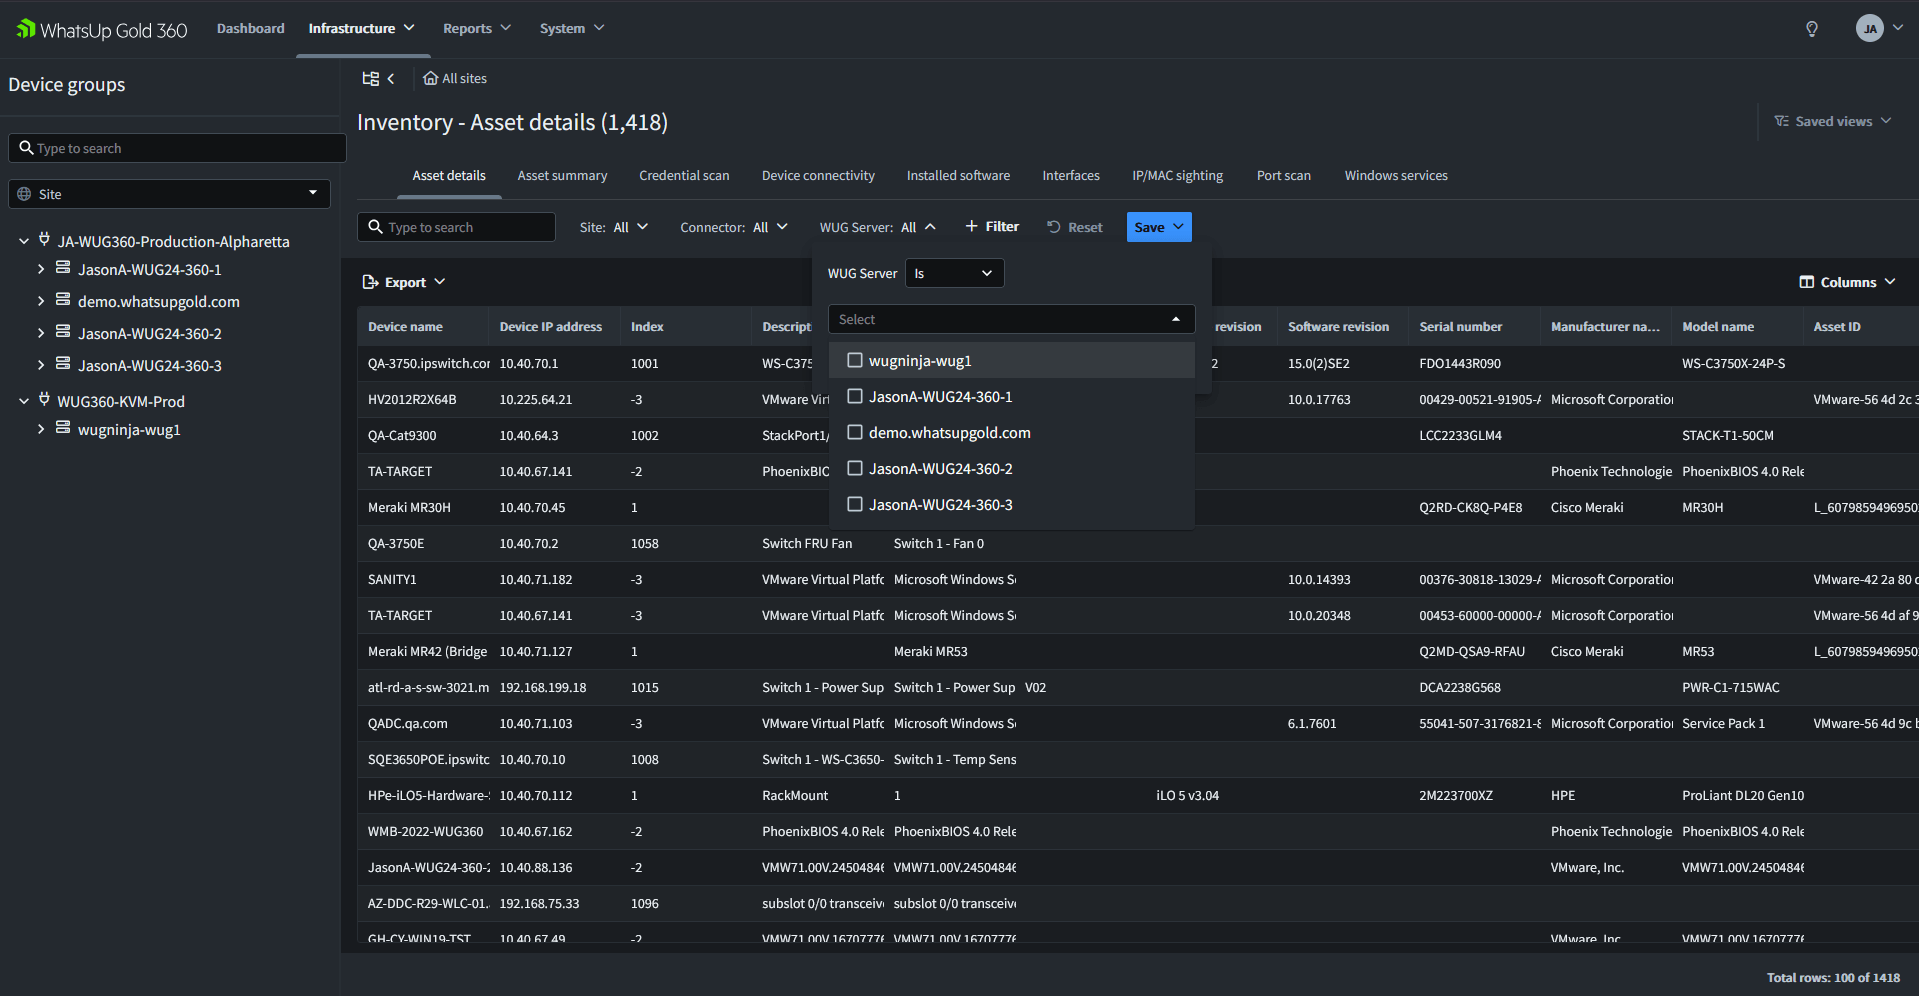Expand the demo.whatsupgold.com tree node
The image size is (1919, 996).
tap(41, 301)
